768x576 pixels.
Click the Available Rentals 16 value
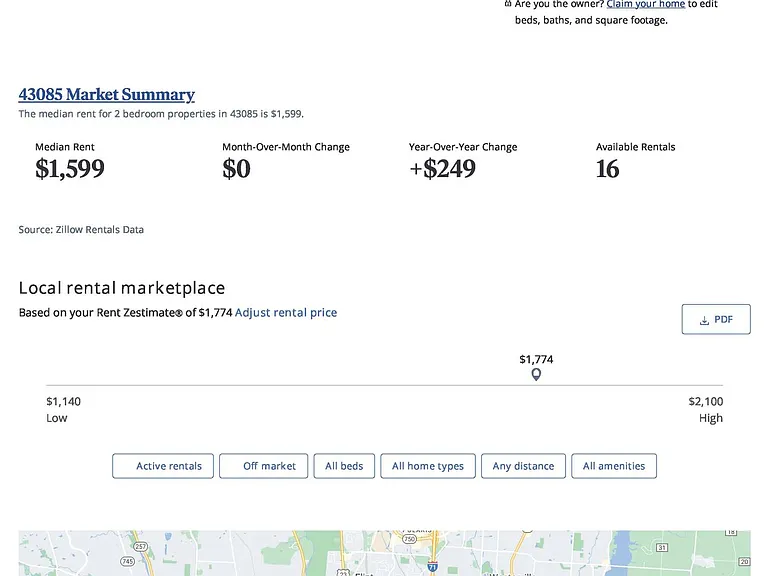tap(607, 168)
